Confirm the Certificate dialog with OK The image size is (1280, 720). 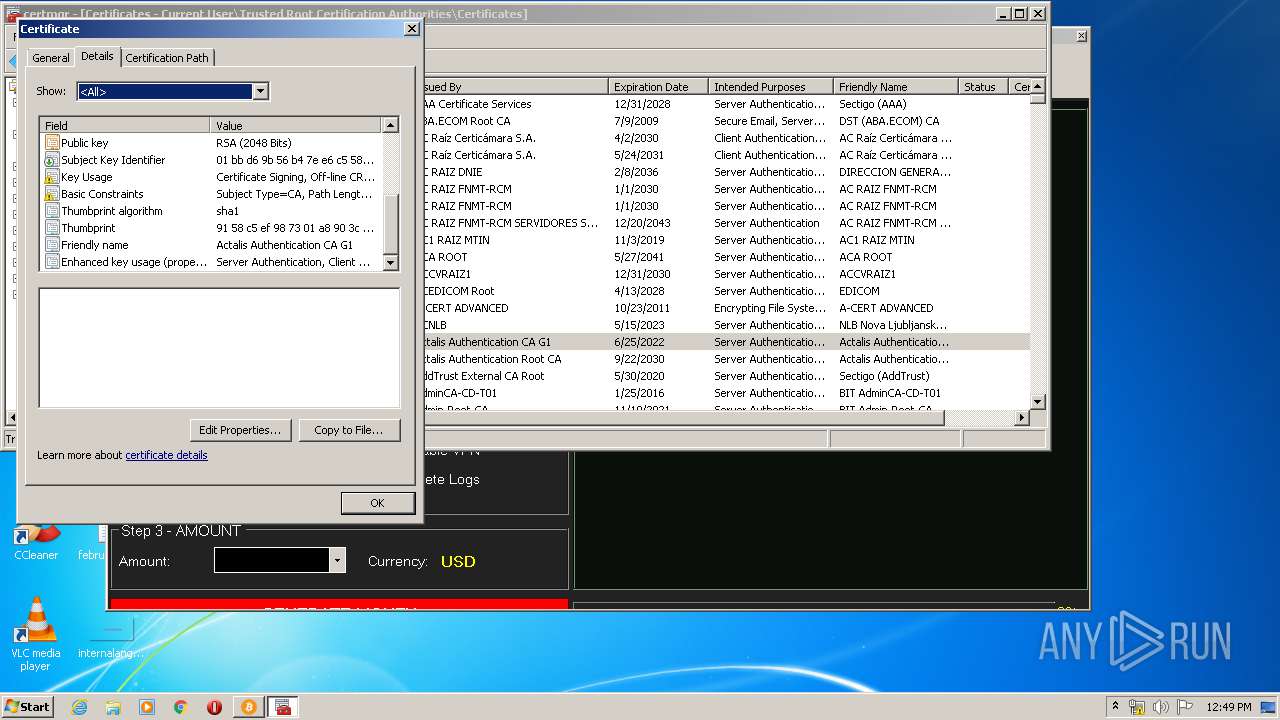pyautogui.click(x=377, y=503)
